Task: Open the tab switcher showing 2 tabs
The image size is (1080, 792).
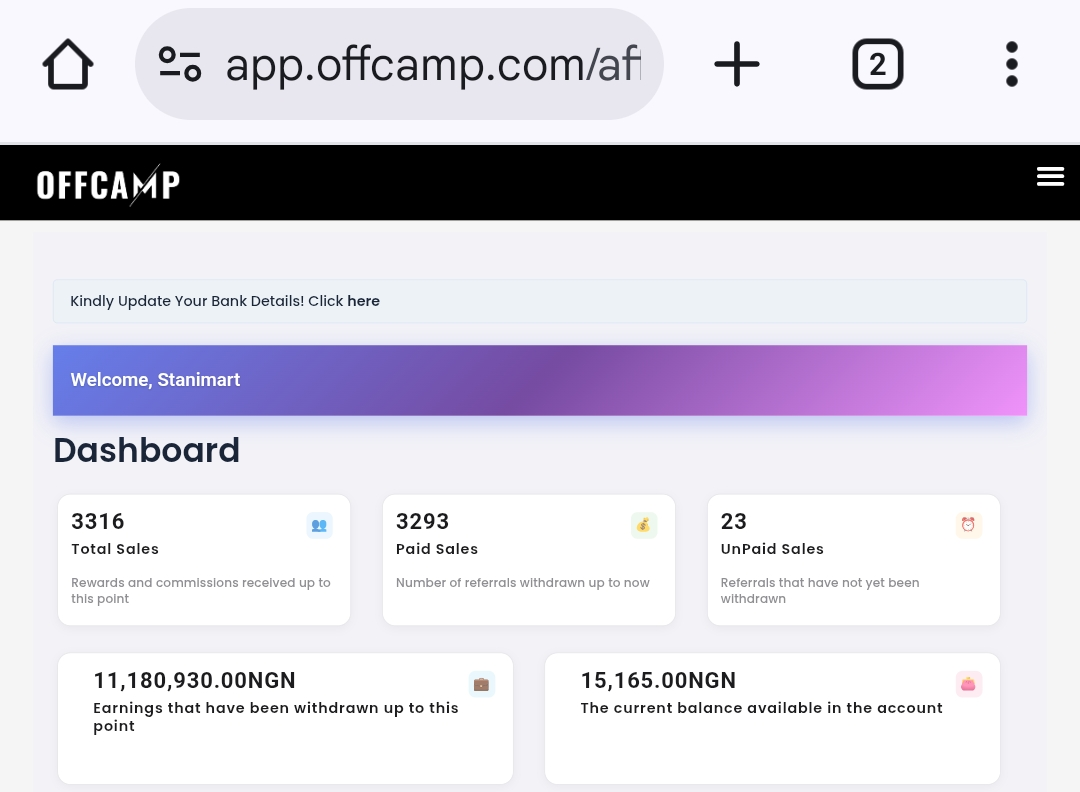Action: pyautogui.click(x=877, y=65)
